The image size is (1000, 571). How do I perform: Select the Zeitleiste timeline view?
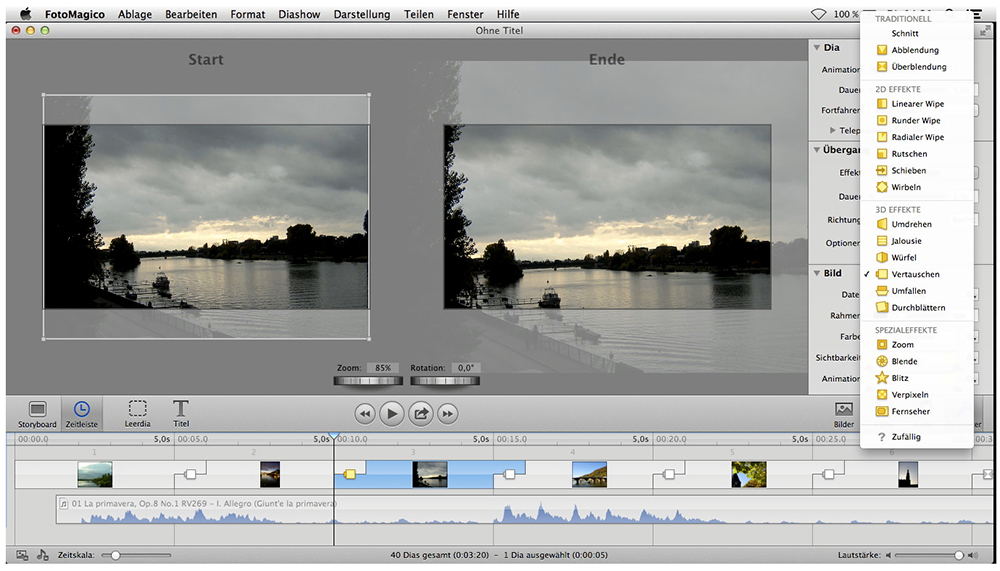point(81,412)
